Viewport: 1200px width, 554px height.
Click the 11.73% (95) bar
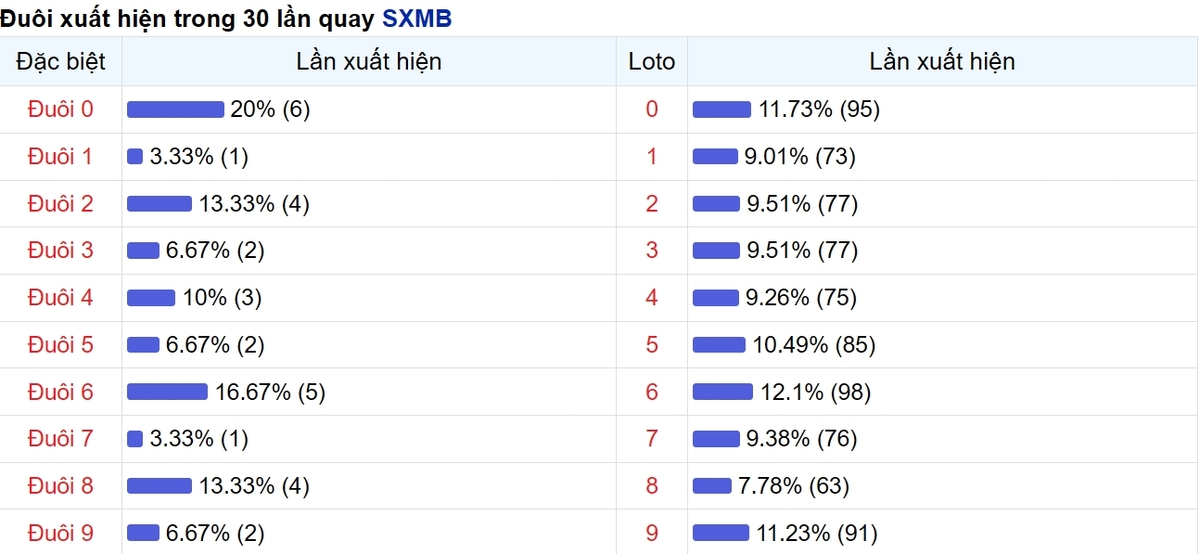[722, 110]
